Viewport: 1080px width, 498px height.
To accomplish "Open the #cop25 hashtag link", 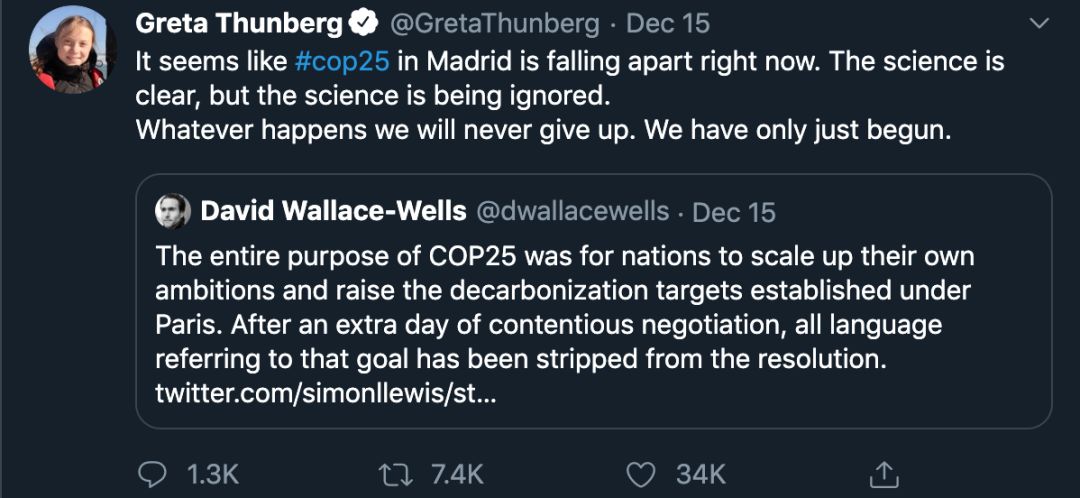I will coord(342,60).
